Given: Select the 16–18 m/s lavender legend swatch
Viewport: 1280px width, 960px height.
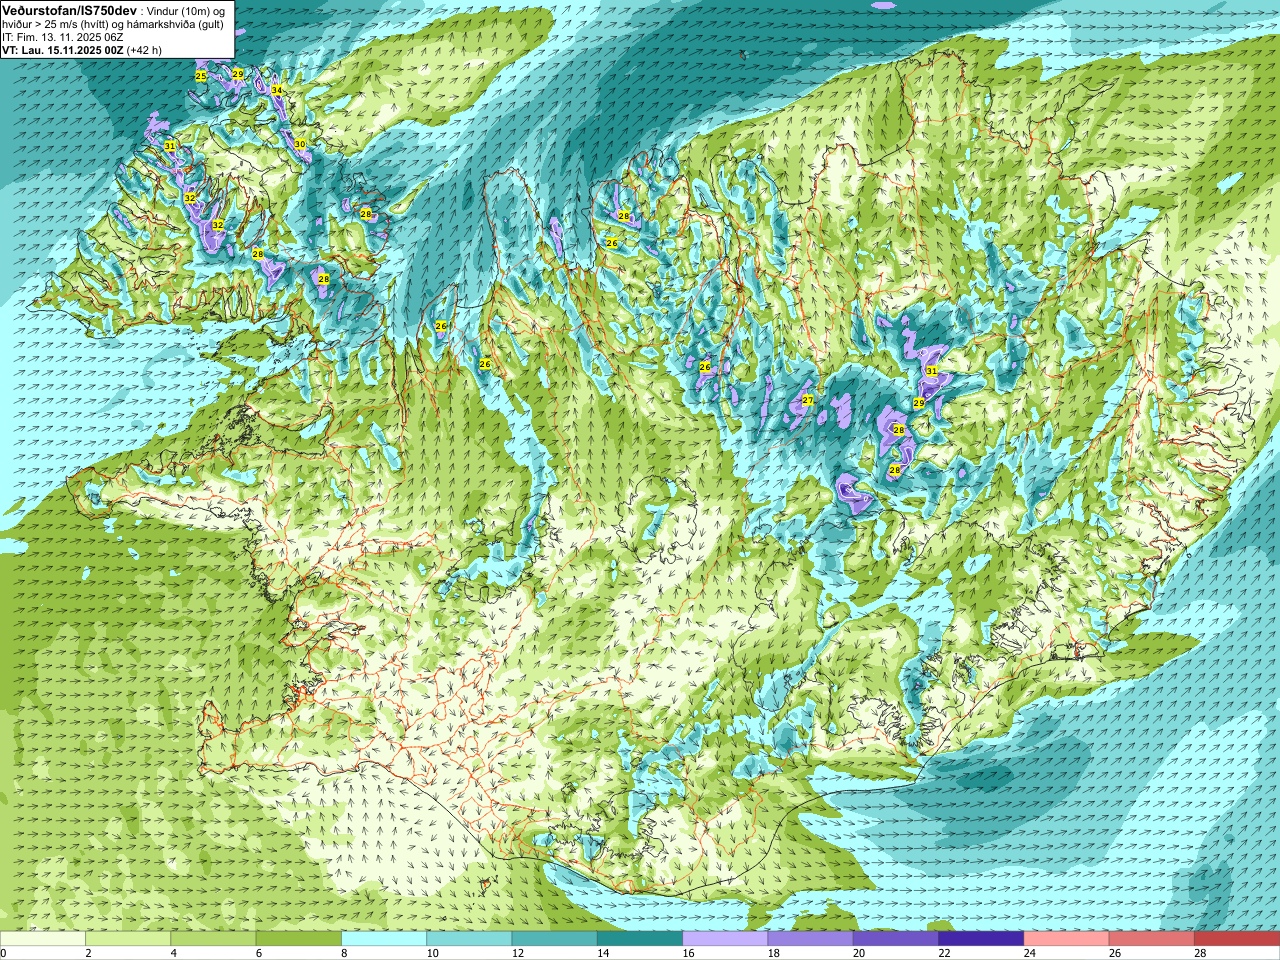Looking at the screenshot, I should [x=725, y=939].
